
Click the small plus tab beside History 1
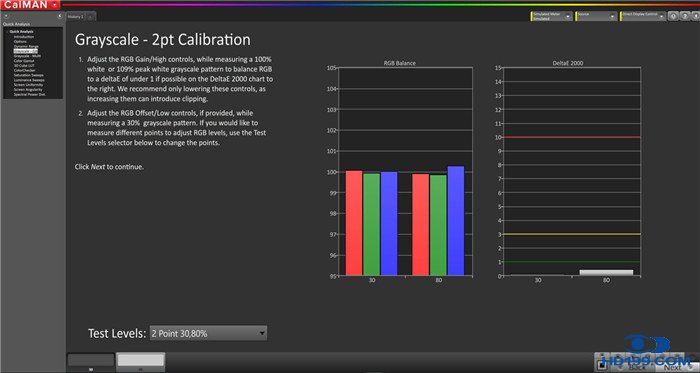(90, 17)
